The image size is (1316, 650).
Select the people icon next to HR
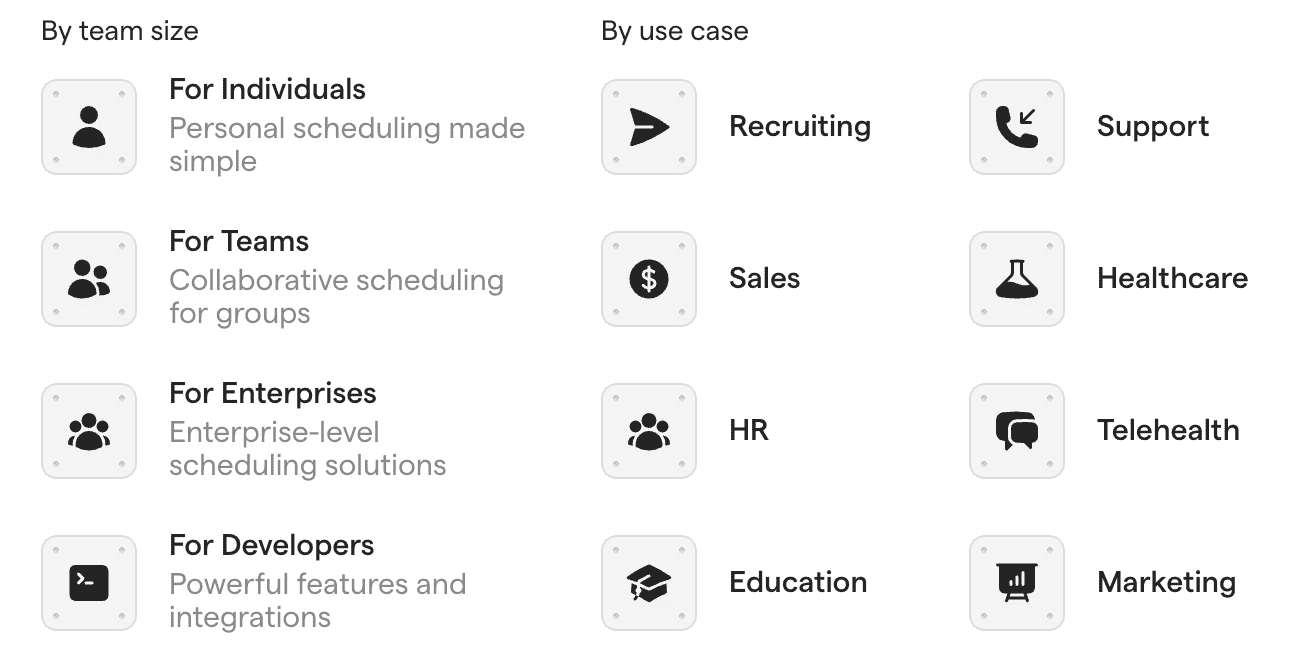tap(648, 431)
